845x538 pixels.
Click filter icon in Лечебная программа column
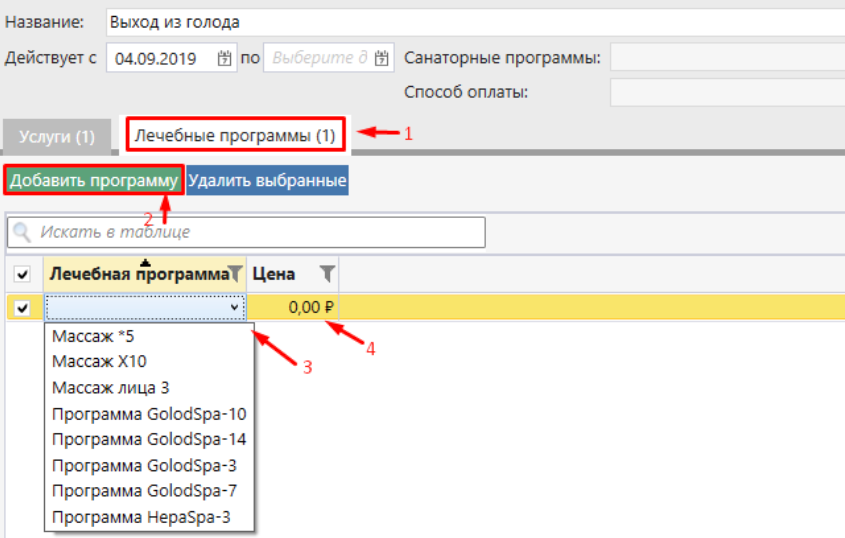coord(235,273)
